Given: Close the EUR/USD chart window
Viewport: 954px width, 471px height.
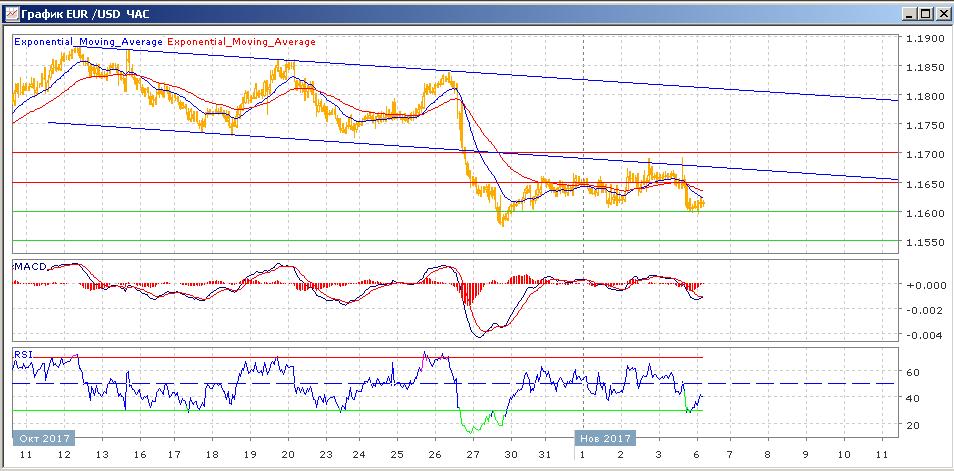Looking at the screenshot, I should click(941, 13).
